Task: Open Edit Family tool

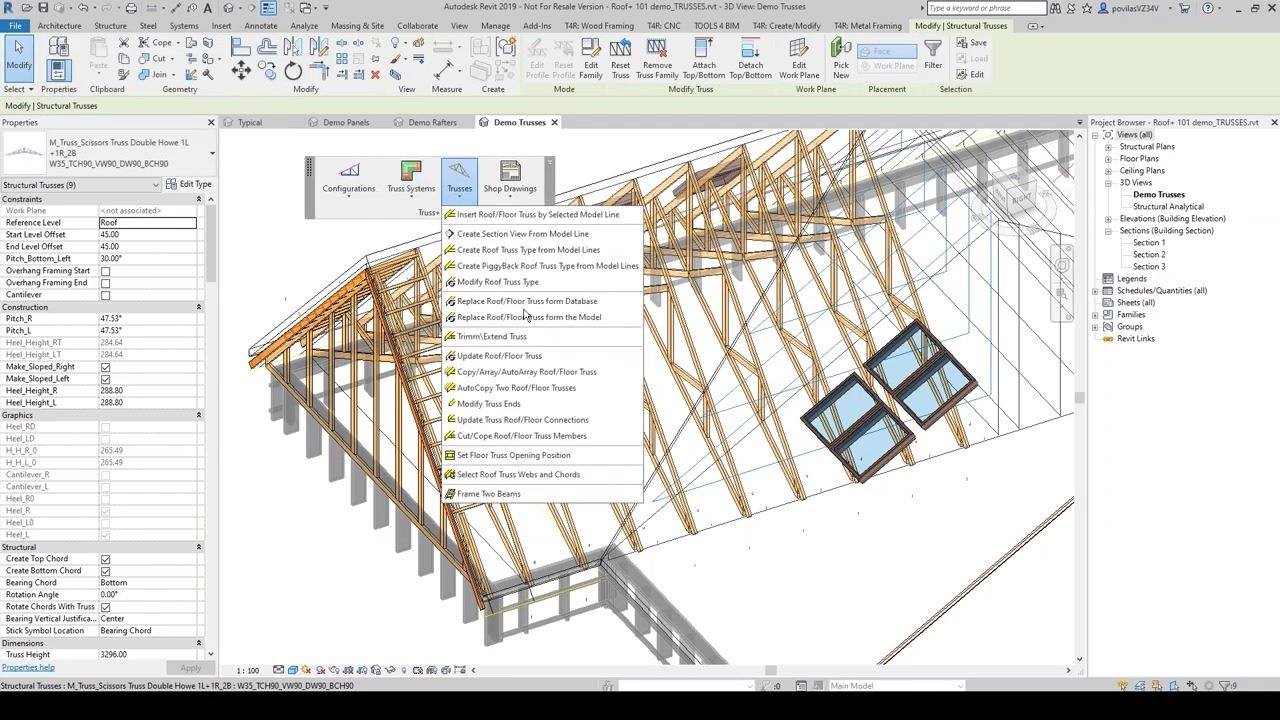Action: click(591, 59)
